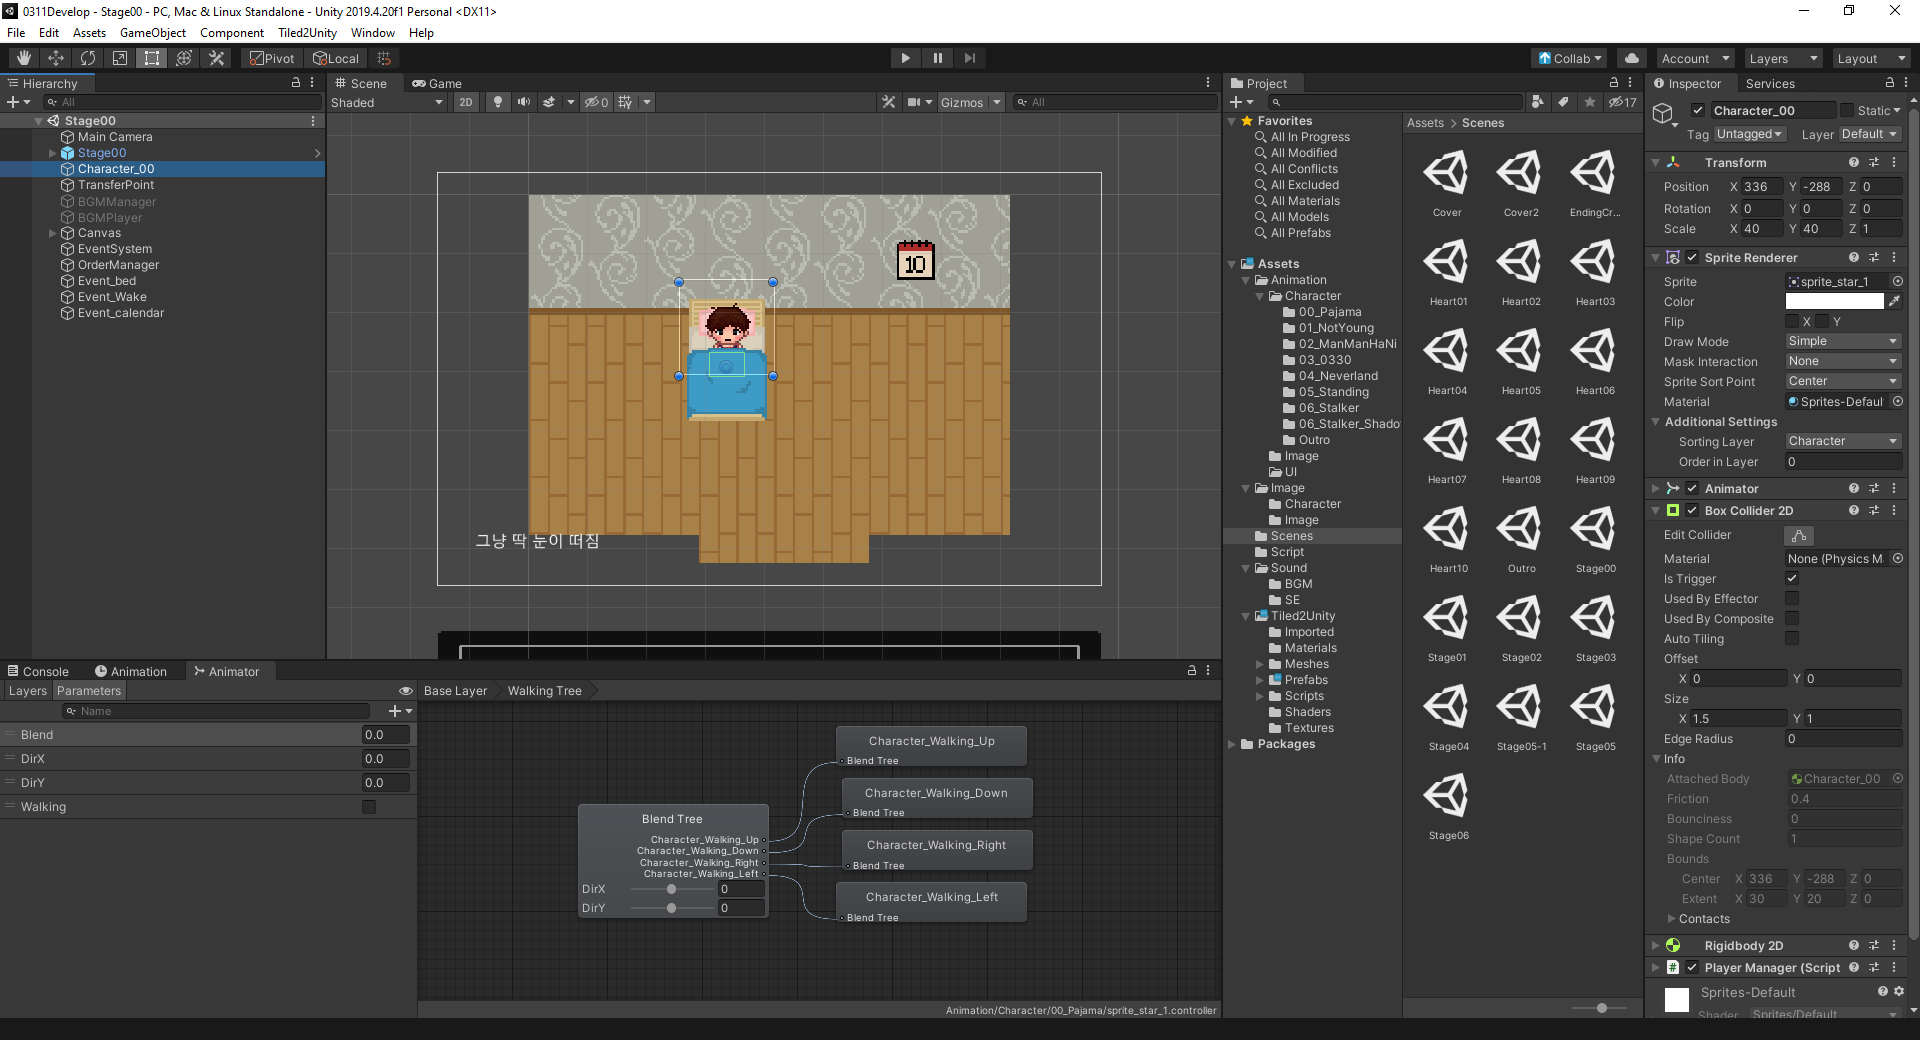The image size is (1920, 1040).
Task: Click the Collab button
Action: click(x=1569, y=58)
